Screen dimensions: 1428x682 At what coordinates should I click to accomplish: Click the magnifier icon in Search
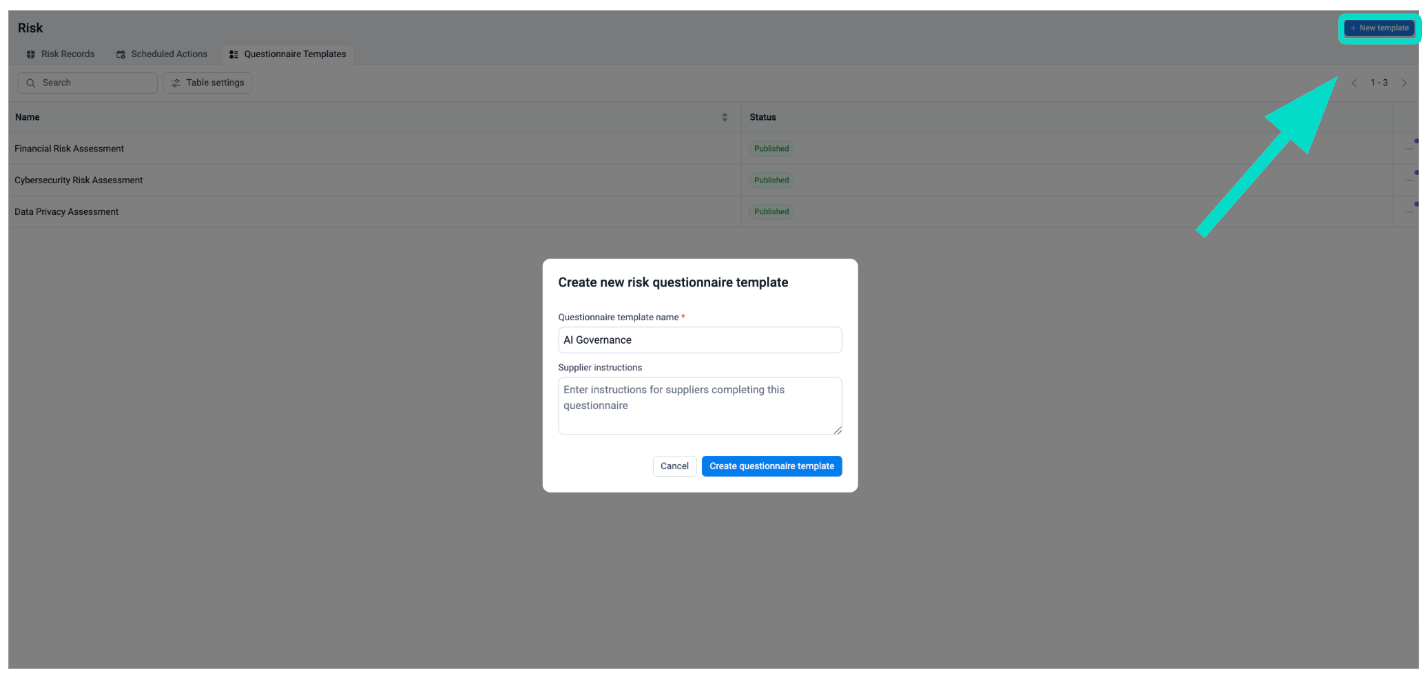(x=31, y=83)
